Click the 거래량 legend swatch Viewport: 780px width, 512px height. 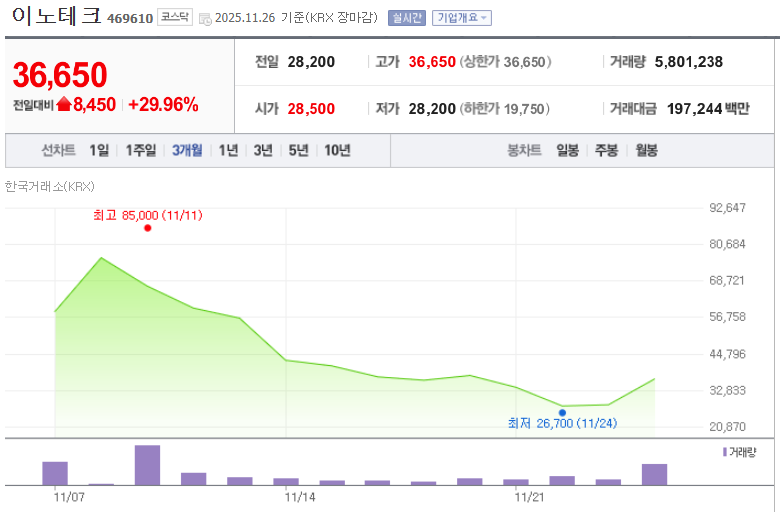click(x=725, y=452)
